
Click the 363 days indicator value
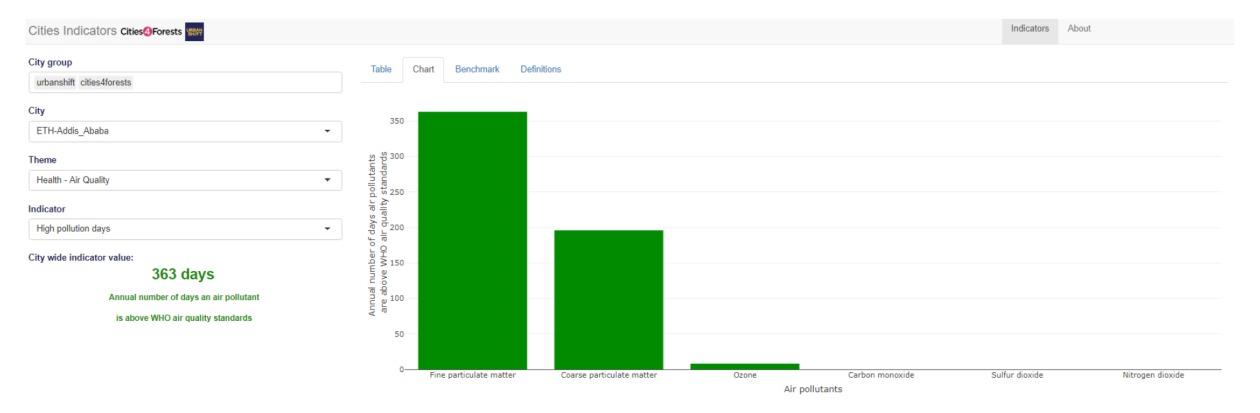tap(183, 274)
